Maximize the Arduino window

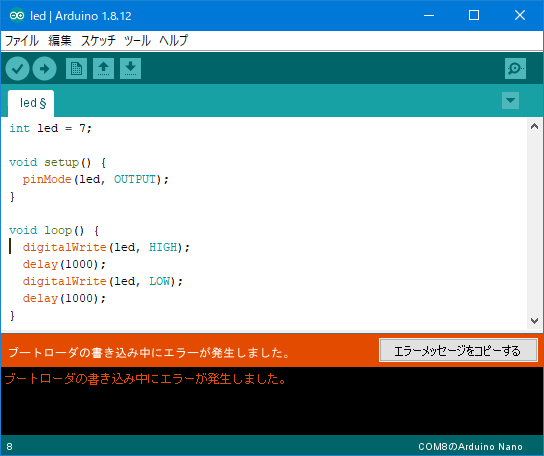474,15
